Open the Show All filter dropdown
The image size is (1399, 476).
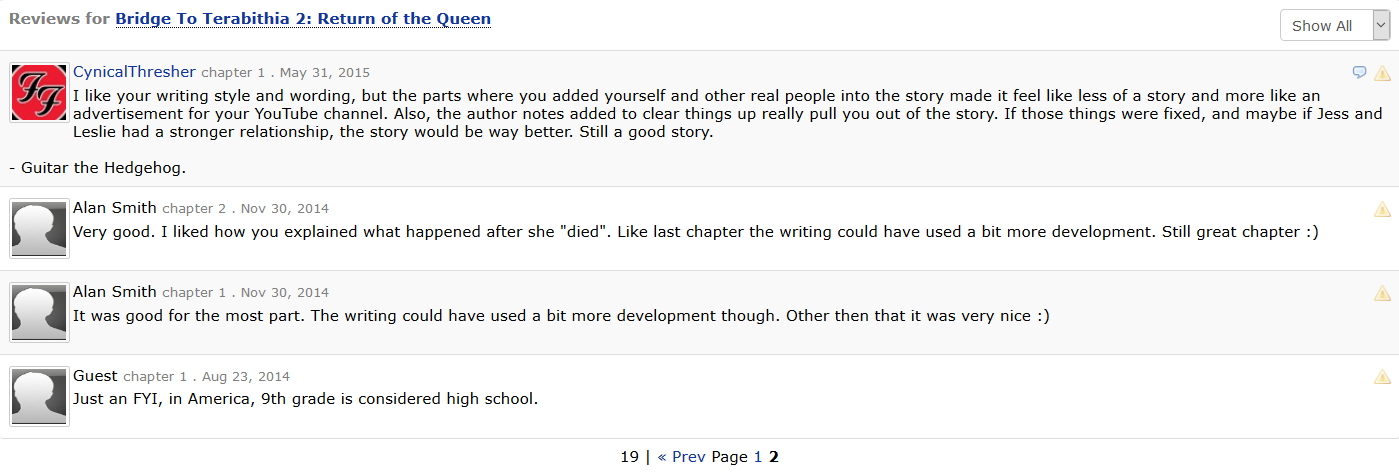[1334, 26]
